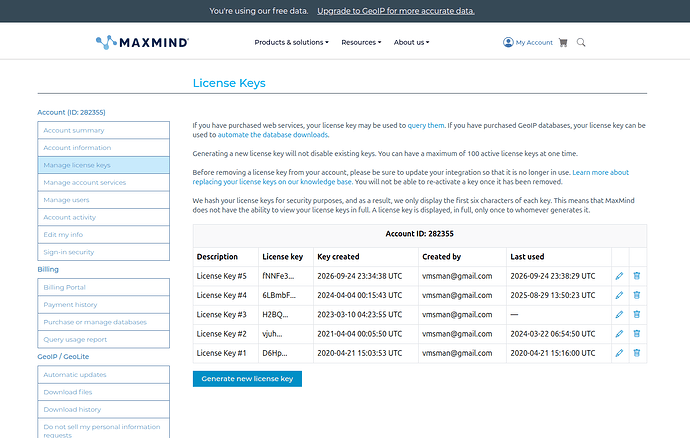Delete License Key #5 with trash icon
This screenshot has height=438, width=690.
[636, 276]
